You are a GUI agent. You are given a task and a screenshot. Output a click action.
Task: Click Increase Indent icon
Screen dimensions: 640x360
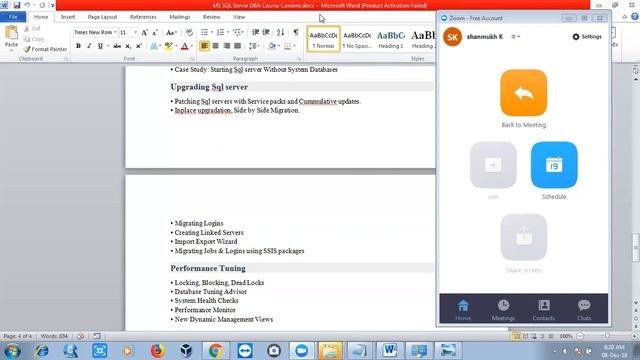(x=266, y=32)
